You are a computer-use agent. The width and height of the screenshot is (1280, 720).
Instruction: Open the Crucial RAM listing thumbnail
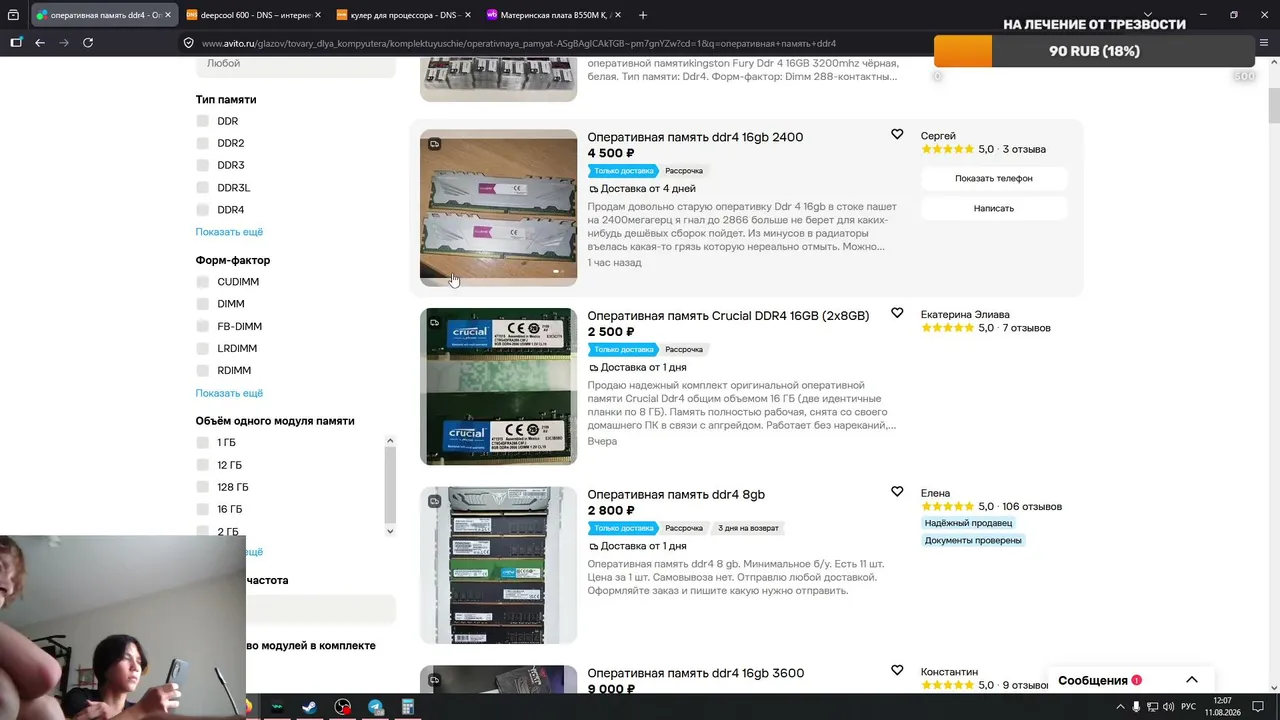[x=498, y=386]
